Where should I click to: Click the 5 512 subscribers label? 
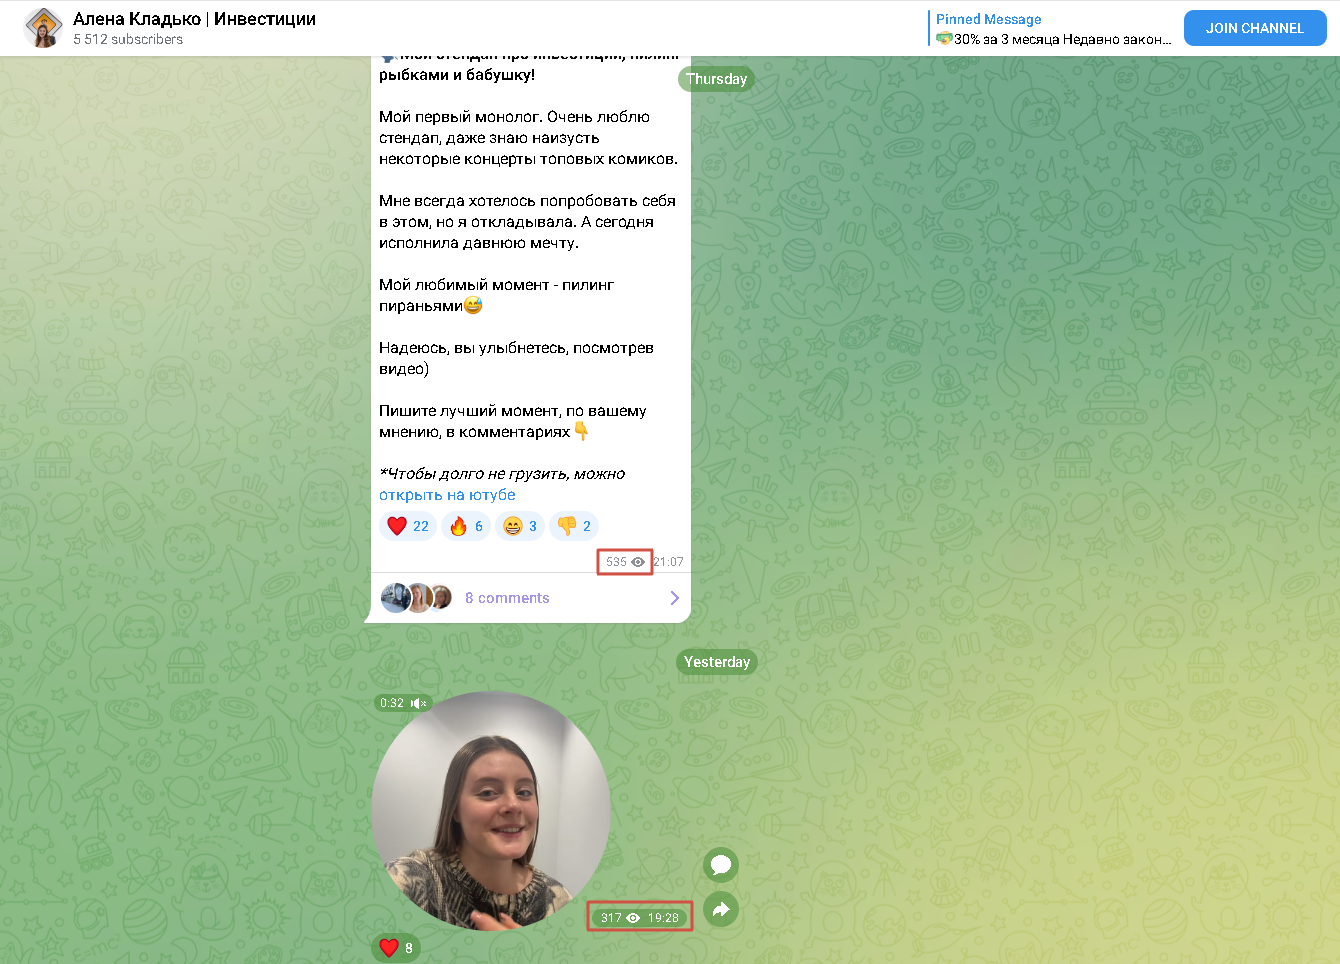coord(128,40)
